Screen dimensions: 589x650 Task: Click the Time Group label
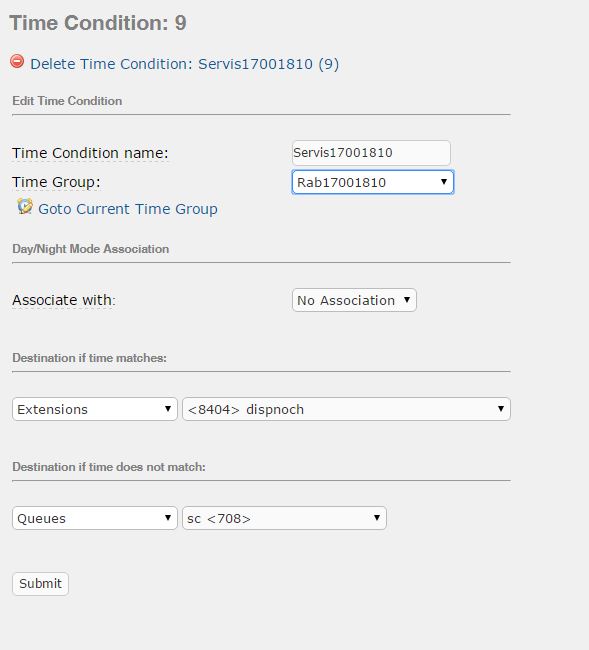click(x=56, y=182)
